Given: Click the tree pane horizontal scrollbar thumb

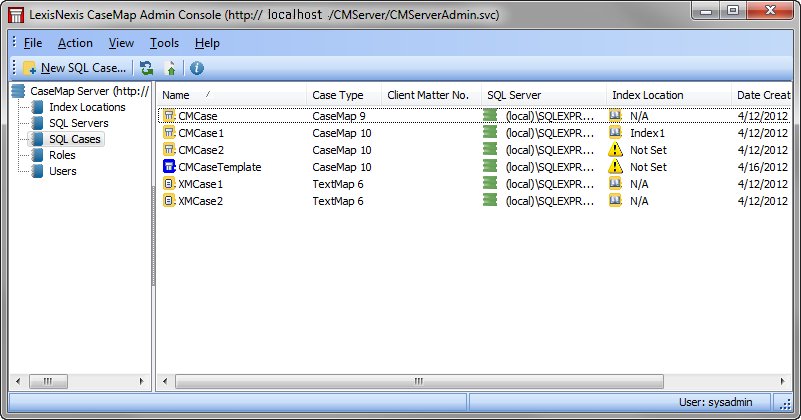Looking at the screenshot, I should click(48, 381).
